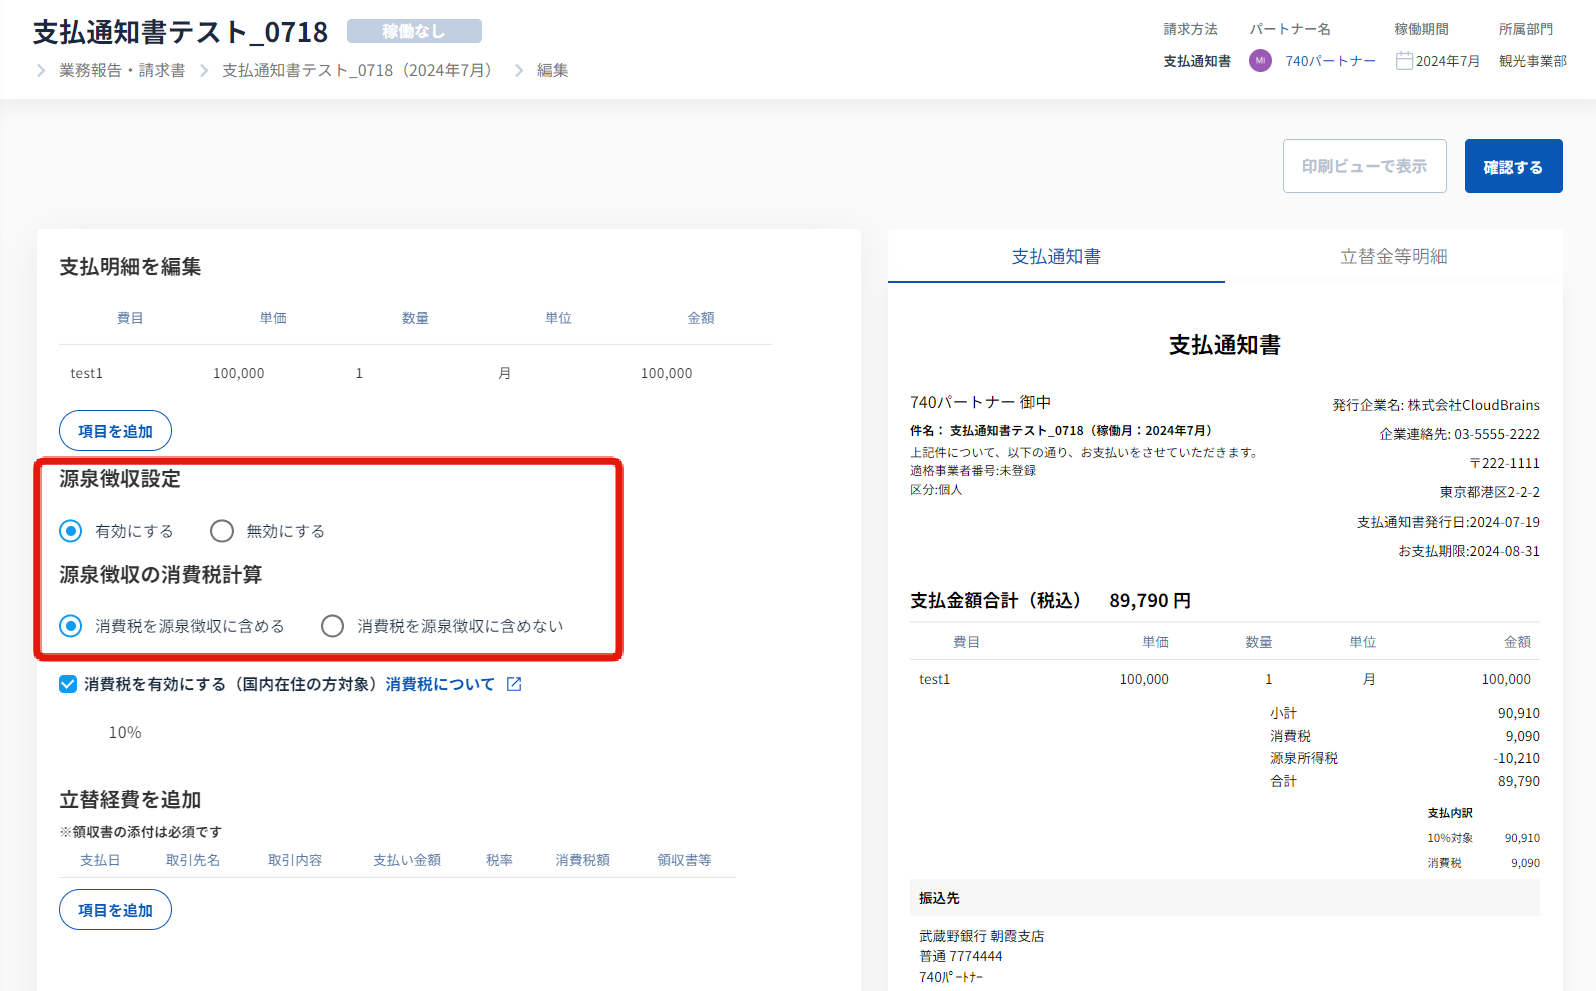Add item under 立替経費を追加

115,910
